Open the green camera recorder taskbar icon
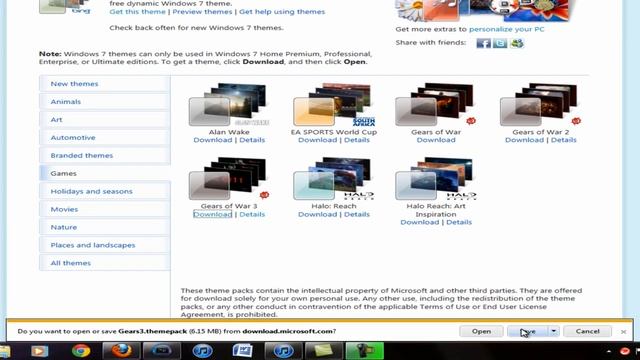Image resolution: width=640 pixels, height=360 pixels. tap(364, 351)
